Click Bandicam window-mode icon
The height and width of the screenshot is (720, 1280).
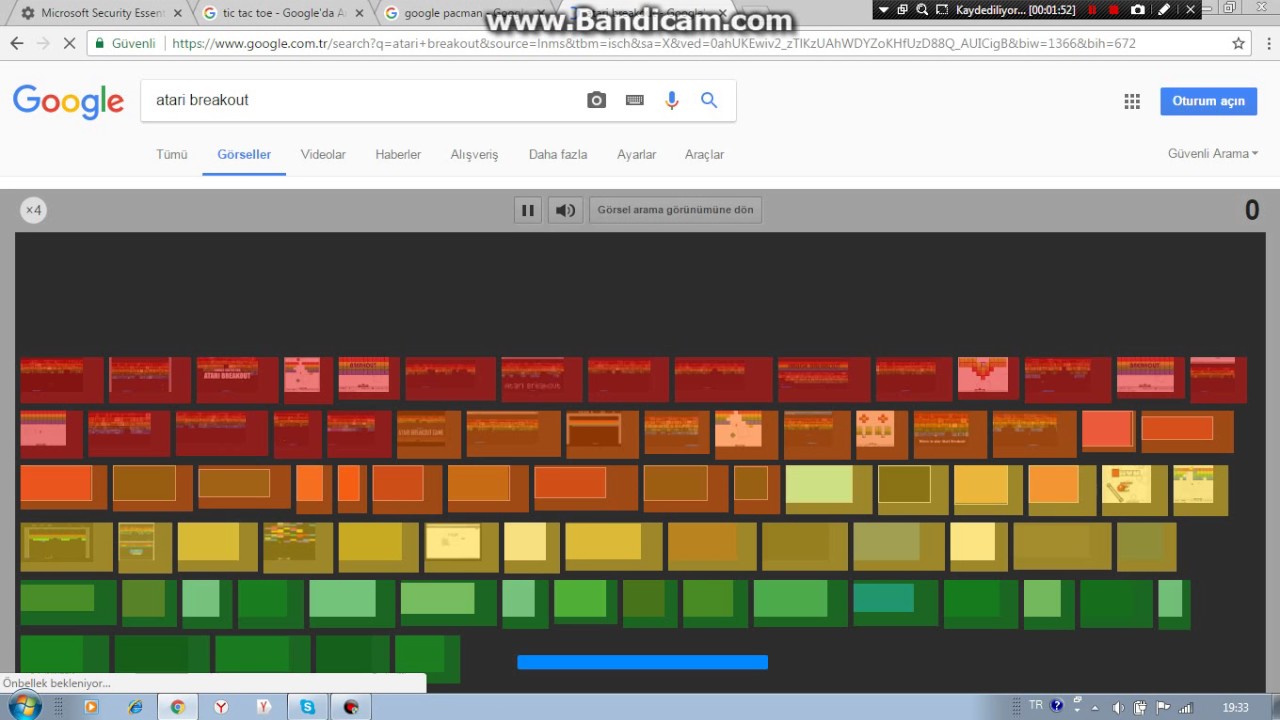point(903,9)
